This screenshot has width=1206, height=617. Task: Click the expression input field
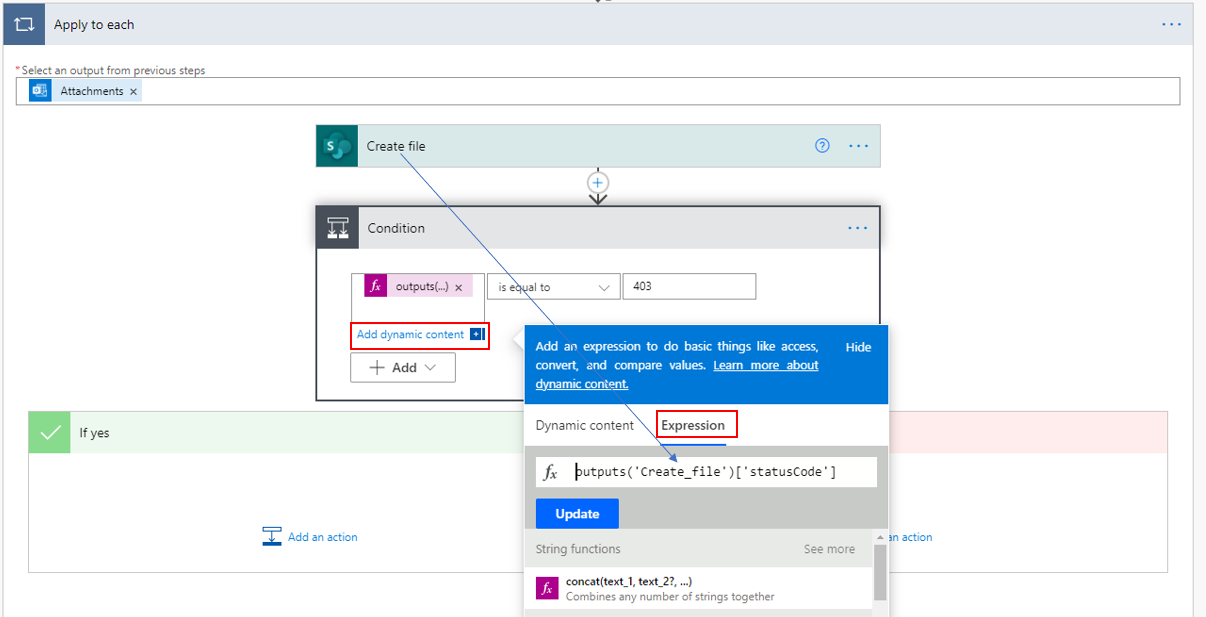(x=723, y=472)
